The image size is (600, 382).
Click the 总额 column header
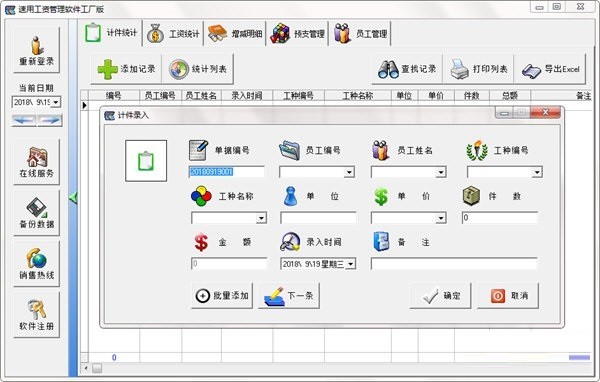510,95
